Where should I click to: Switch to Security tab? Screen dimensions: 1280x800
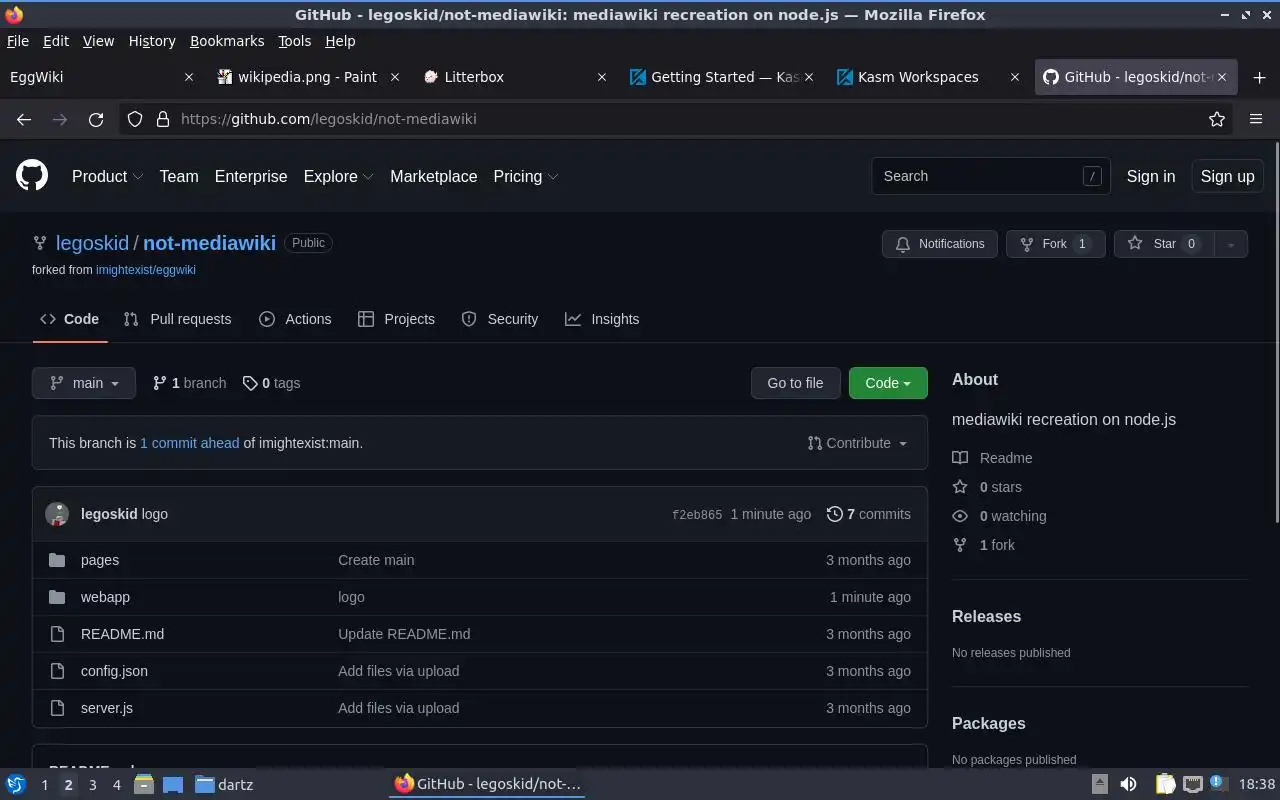click(500, 319)
